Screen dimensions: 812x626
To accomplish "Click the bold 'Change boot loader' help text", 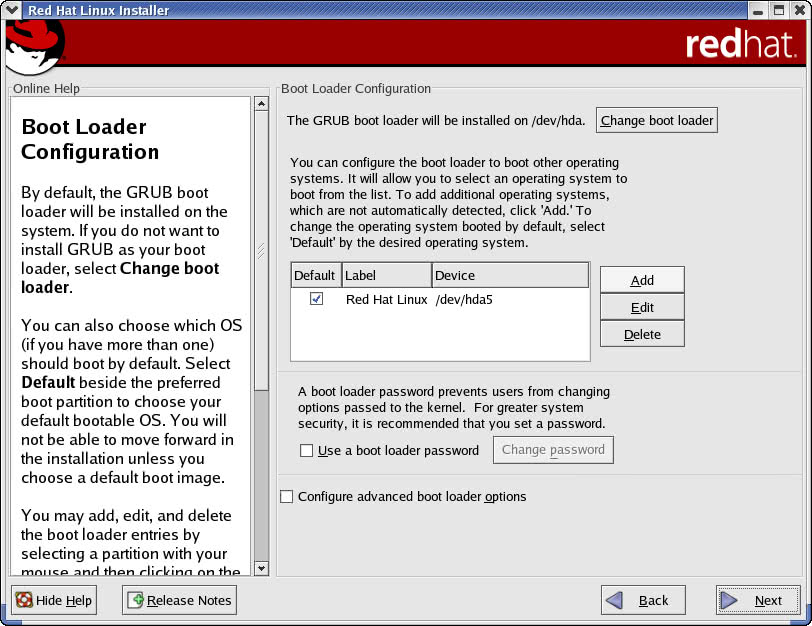I will 120,278.
